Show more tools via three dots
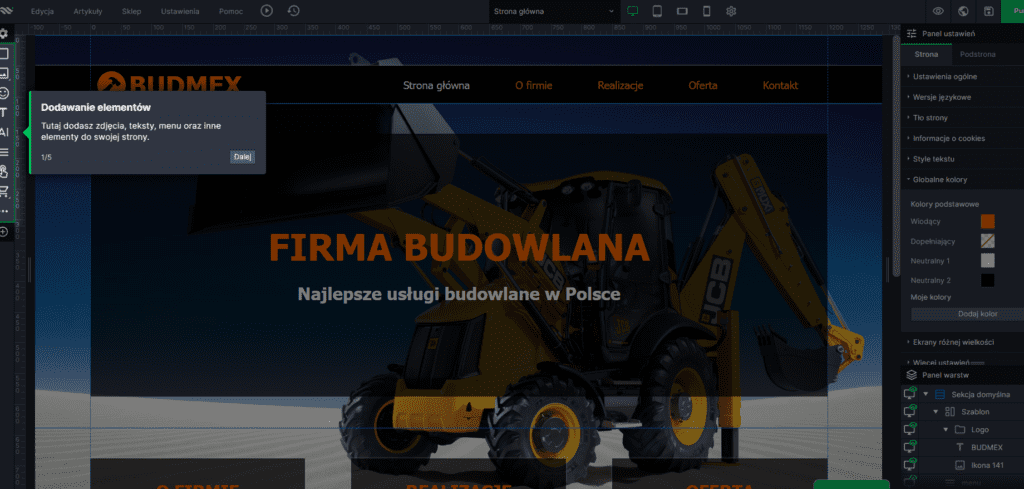1024x489 pixels. (4, 211)
